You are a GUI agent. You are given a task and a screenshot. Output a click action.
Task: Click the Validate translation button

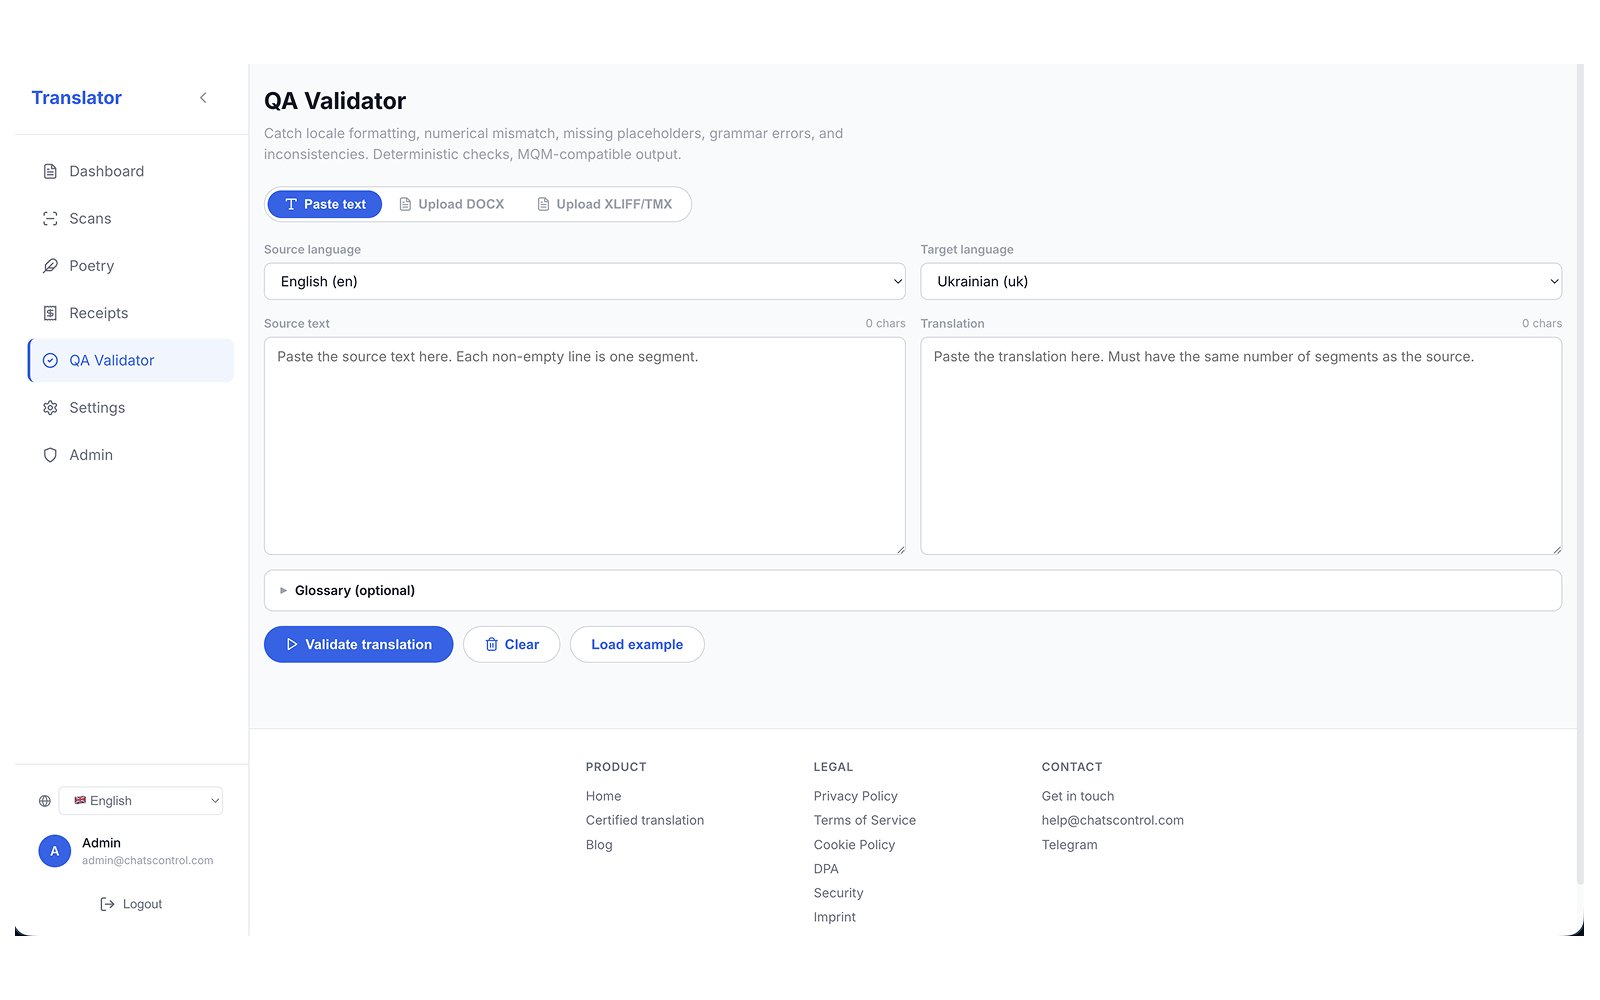[x=358, y=645]
